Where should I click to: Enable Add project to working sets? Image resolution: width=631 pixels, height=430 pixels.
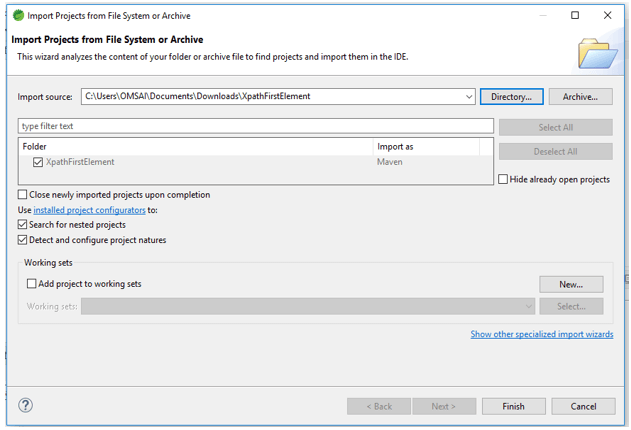pyautogui.click(x=32, y=284)
